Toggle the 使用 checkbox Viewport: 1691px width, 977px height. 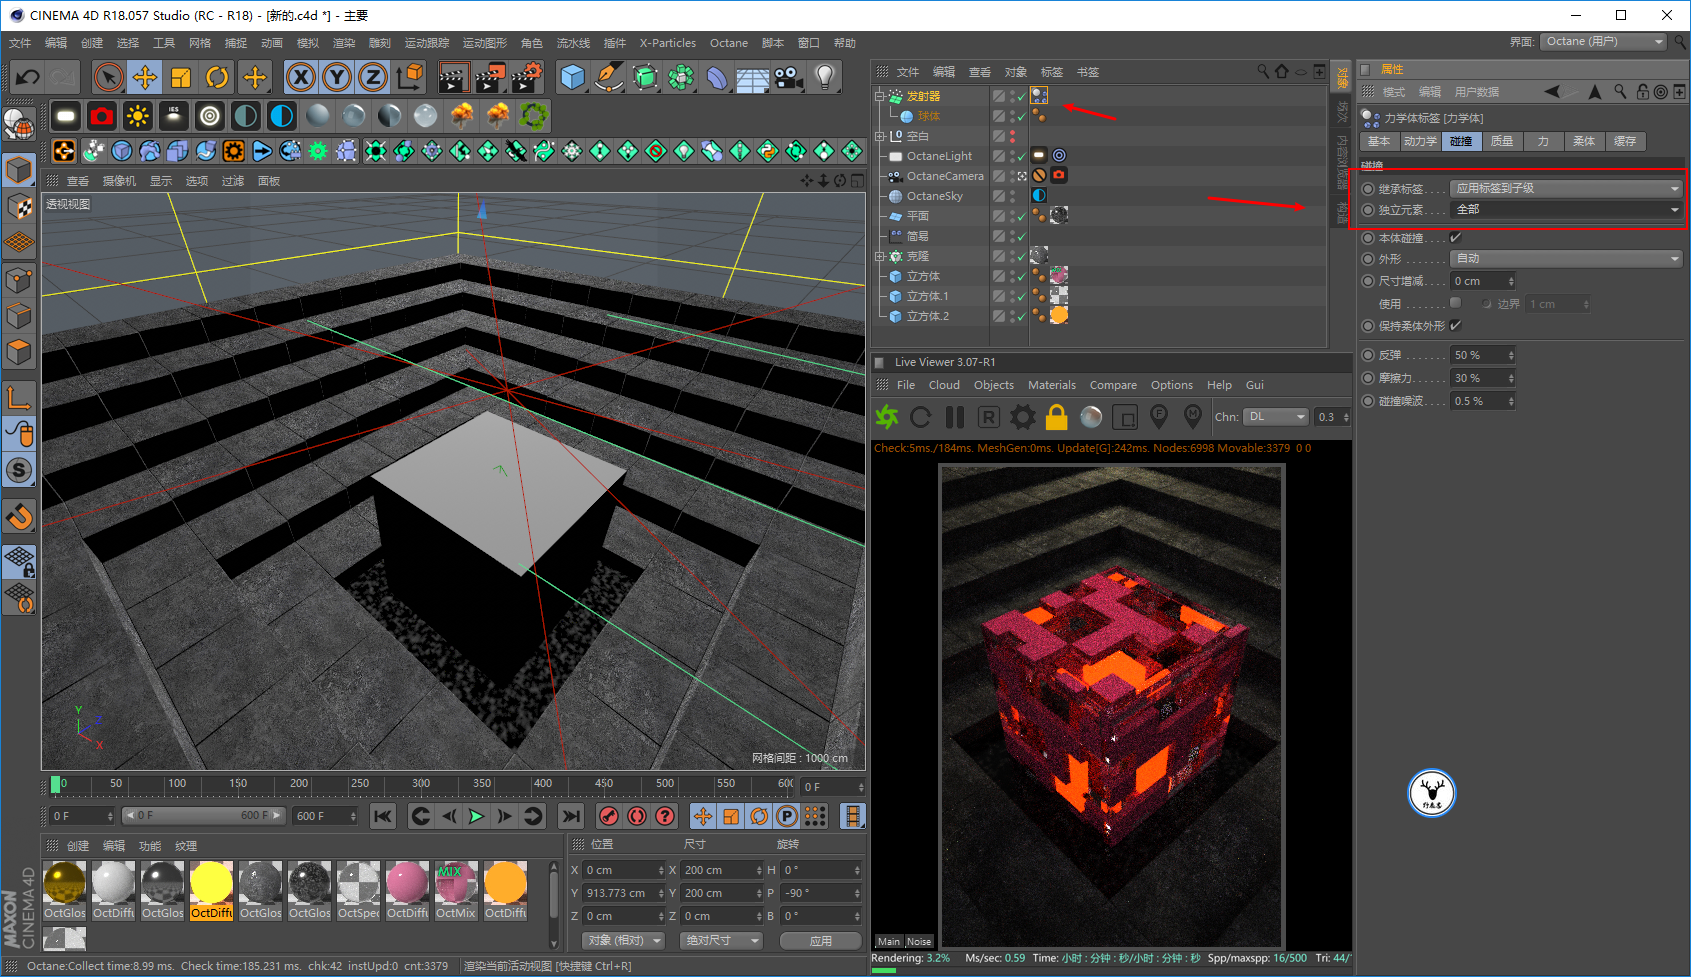pos(1456,303)
